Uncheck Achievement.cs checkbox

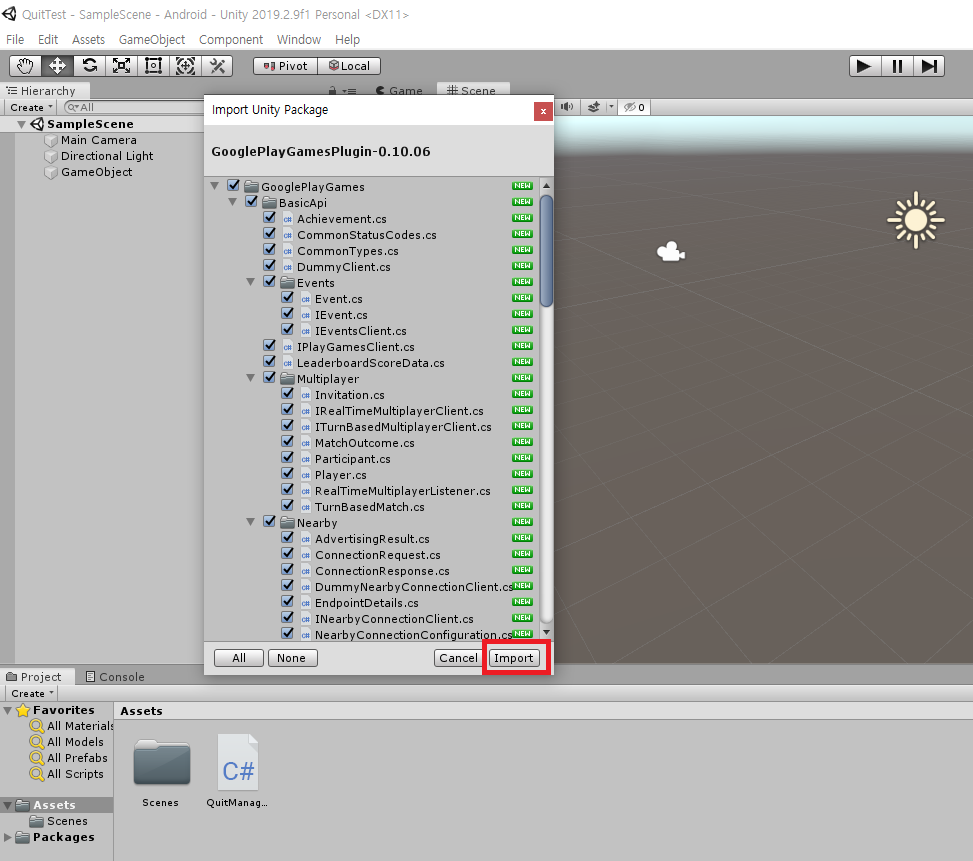(x=269, y=218)
